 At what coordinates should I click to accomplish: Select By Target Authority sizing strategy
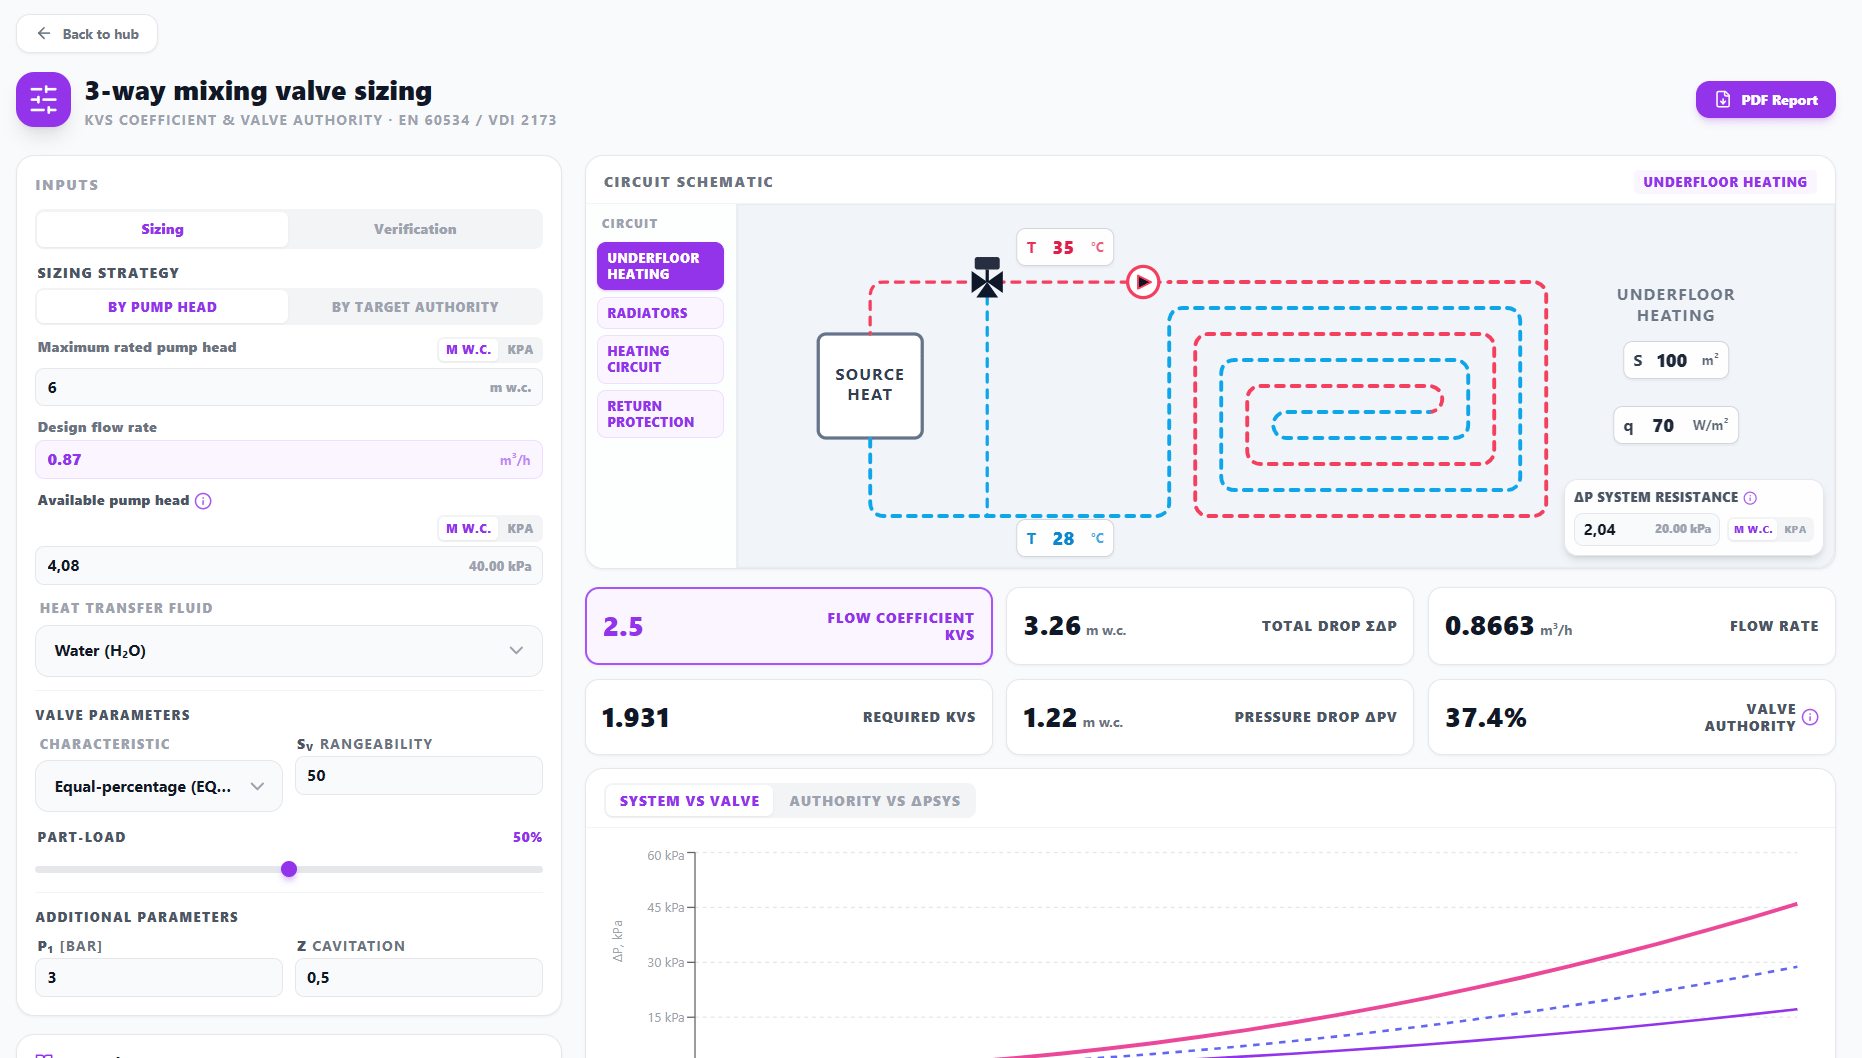click(415, 307)
